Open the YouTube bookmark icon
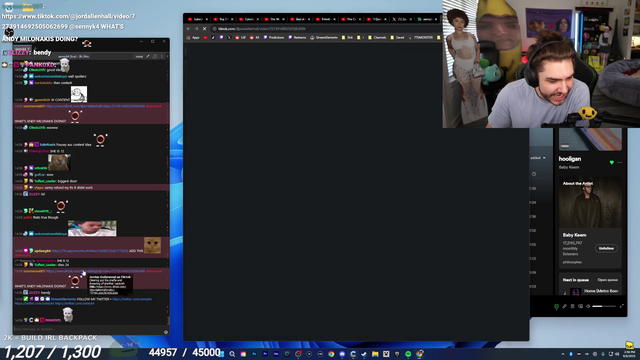640x360 pixels. [x=205, y=38]
